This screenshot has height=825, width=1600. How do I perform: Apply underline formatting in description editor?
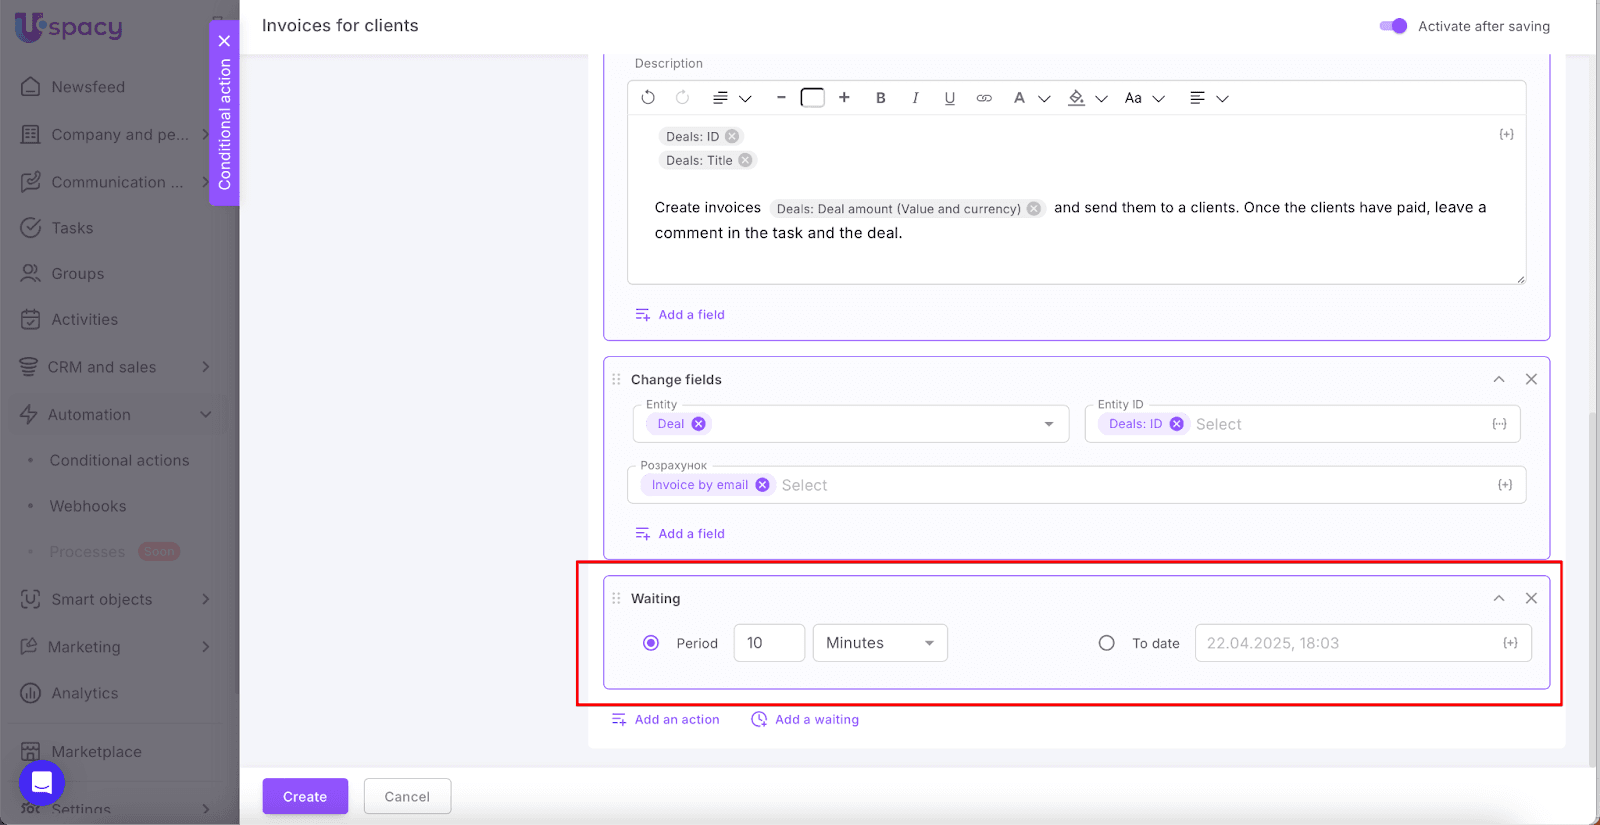tap(949, 98)
